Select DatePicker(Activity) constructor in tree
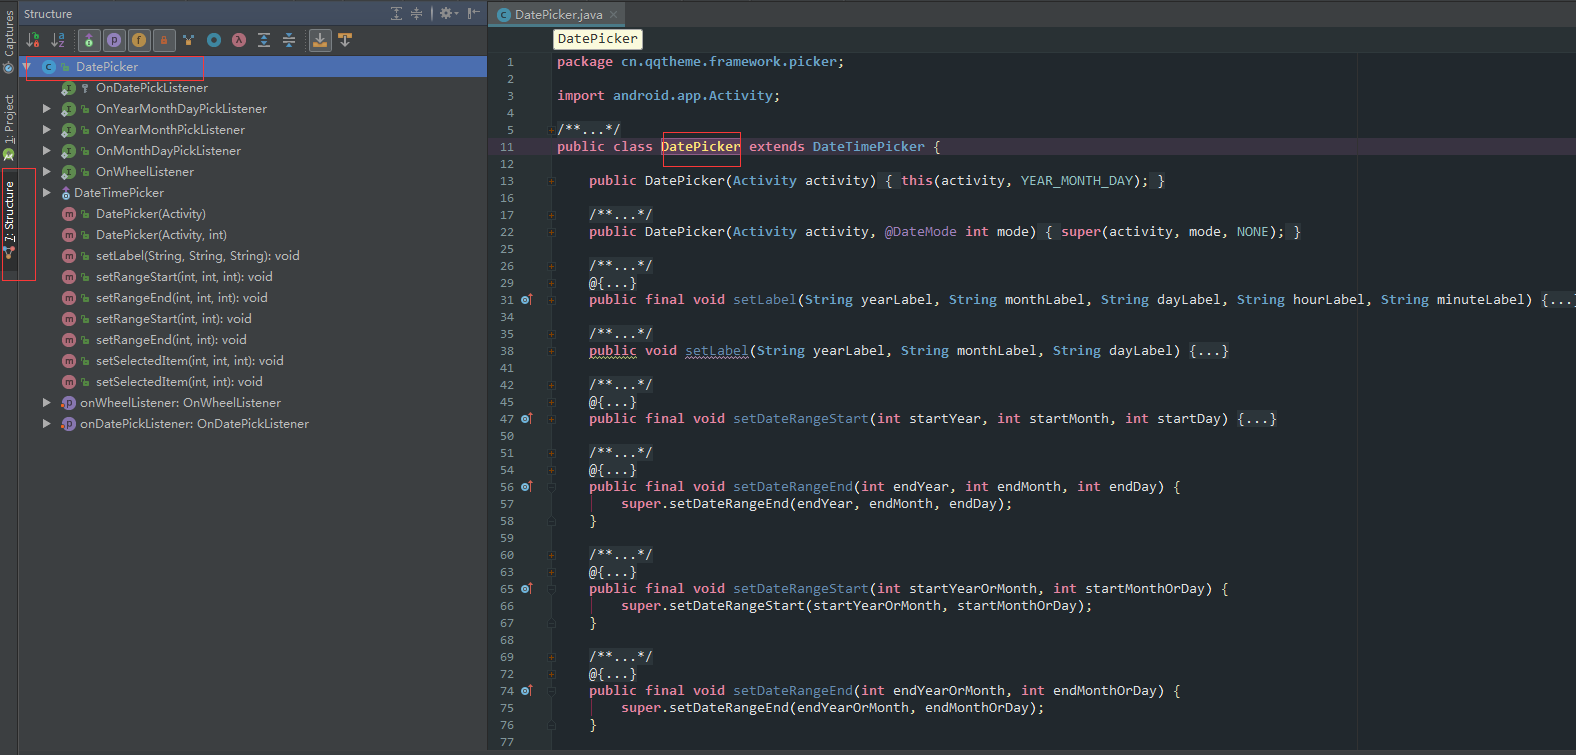This screenshot has height=755, width=1576. pyautogui.click(x=151, y=214)
